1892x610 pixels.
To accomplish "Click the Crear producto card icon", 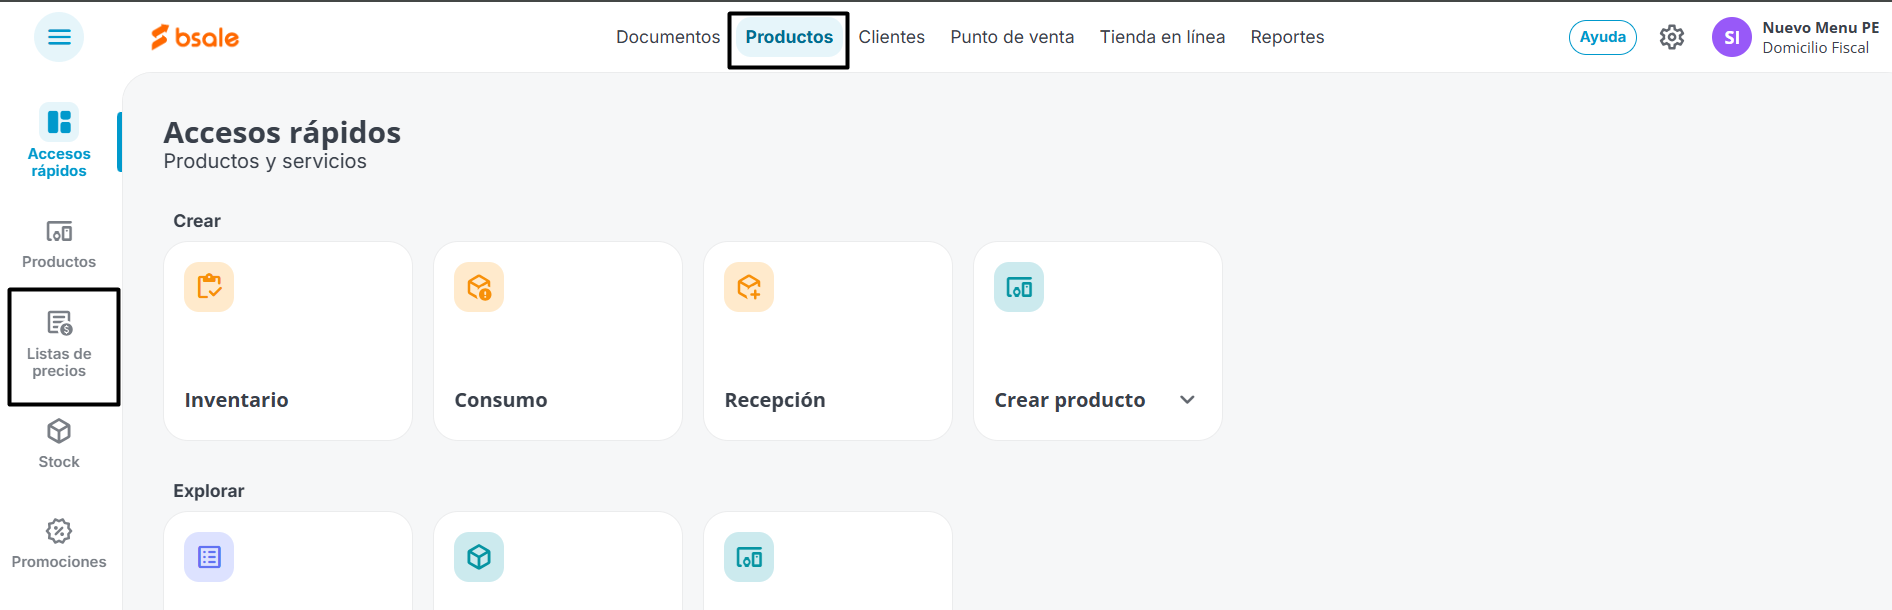I will [x=1019, y=287].
